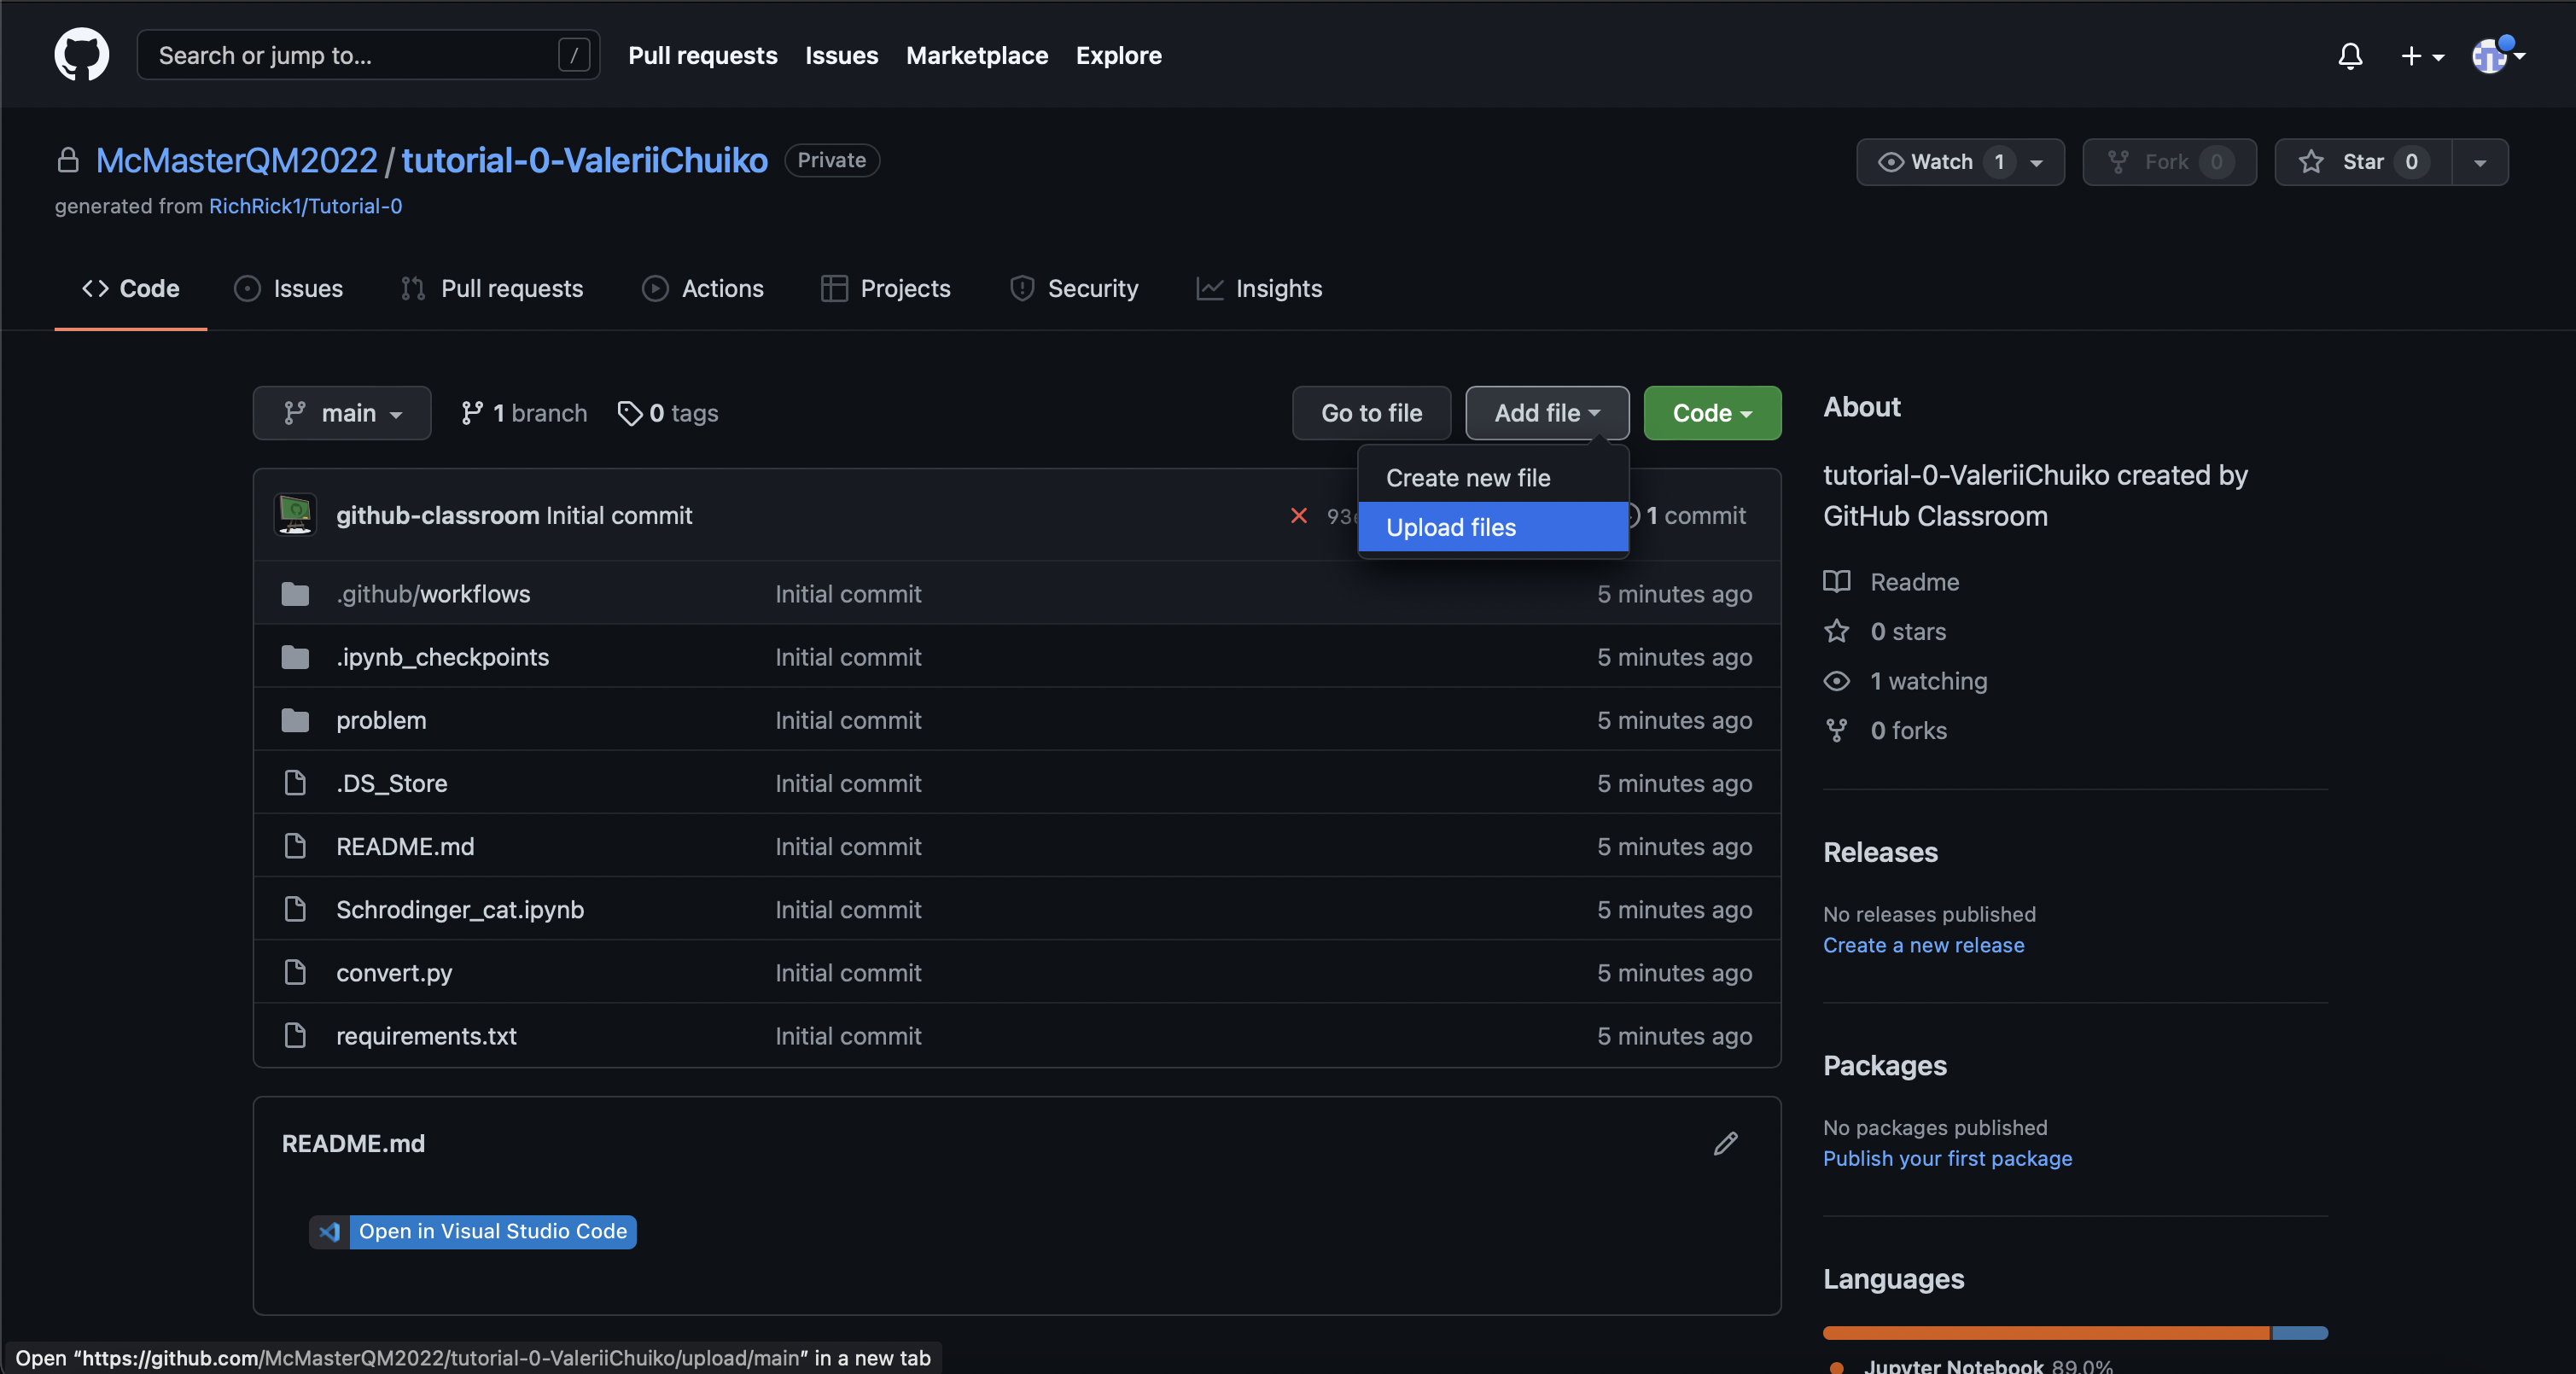Click Issues in top navigation
Image resolution: width=2576 pixels, height=1374 pixels.
point(842,55)
